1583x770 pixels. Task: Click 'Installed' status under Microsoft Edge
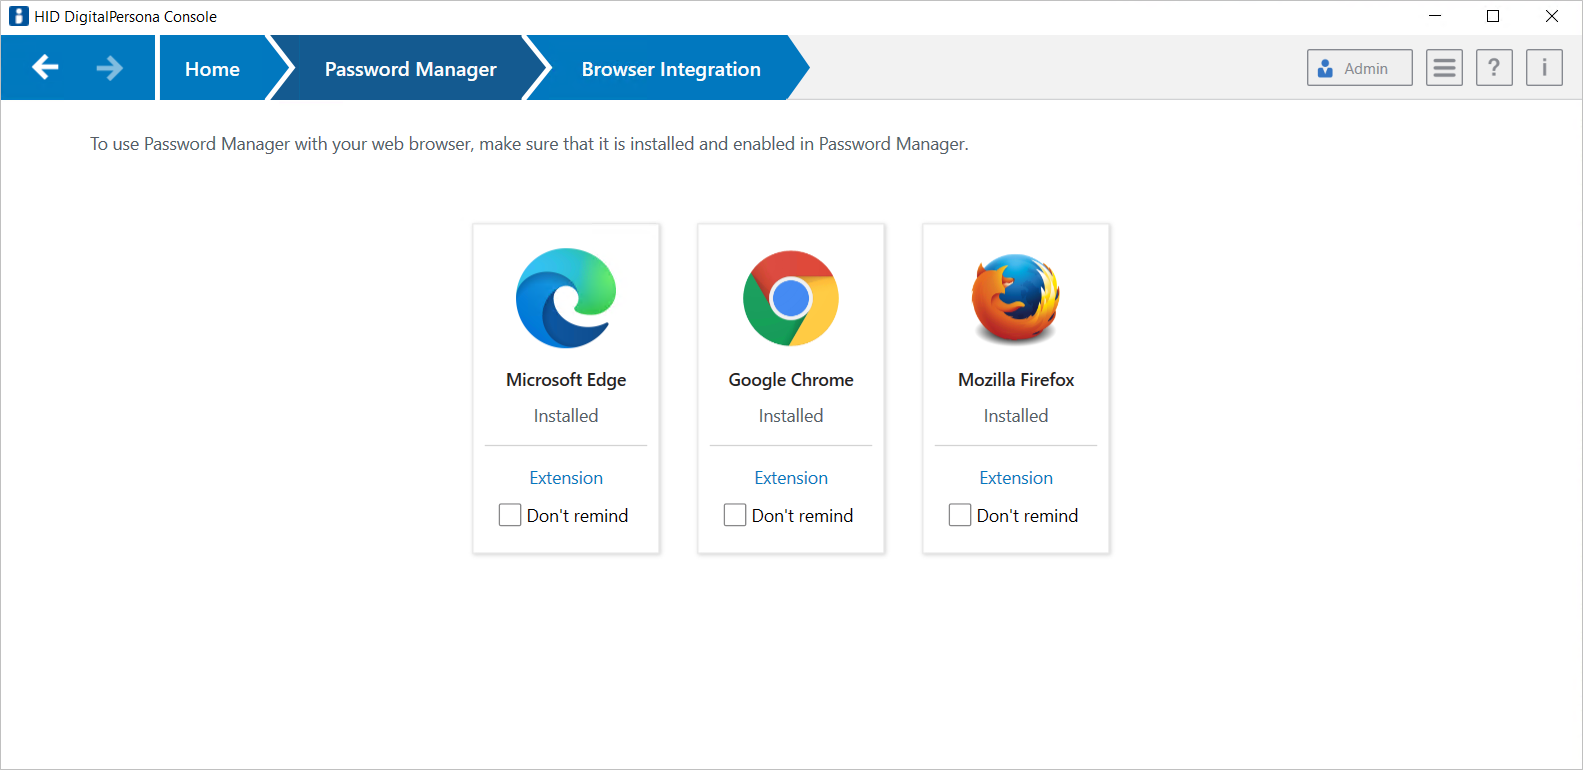click(x=566, y=416)
